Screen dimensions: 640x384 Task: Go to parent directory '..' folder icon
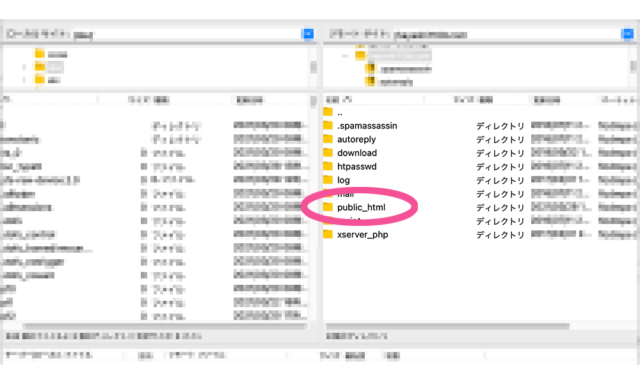tap(328, 111)
